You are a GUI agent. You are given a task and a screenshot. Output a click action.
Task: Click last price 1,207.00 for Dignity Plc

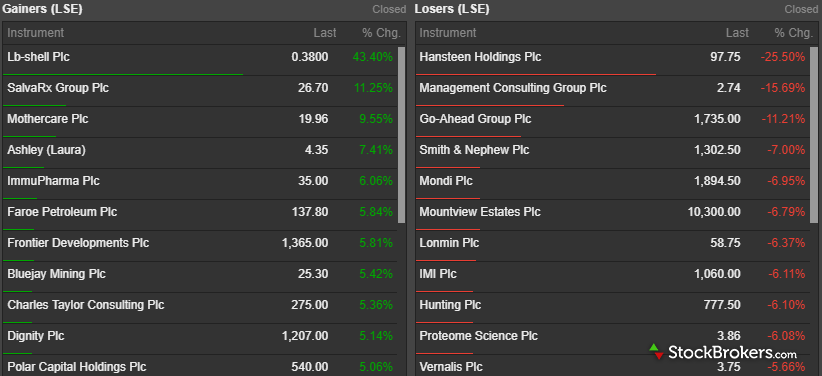pyautogui.click(x=305, y=335)
